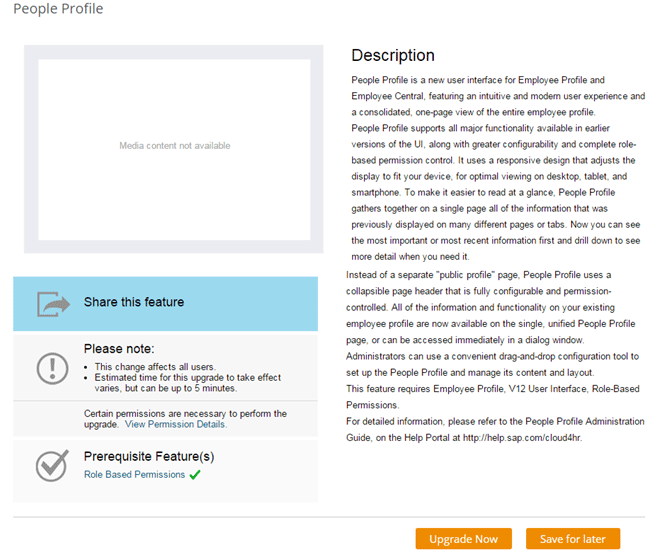Click 'This change affects all users' bullet
This screenshot has height=555, width=661.
tap(155, 367)
